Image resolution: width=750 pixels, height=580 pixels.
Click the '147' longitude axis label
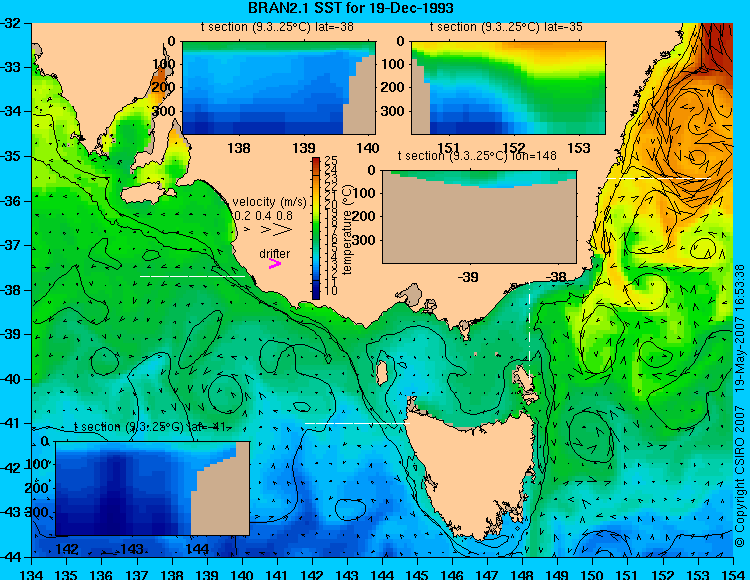(487, 574)
